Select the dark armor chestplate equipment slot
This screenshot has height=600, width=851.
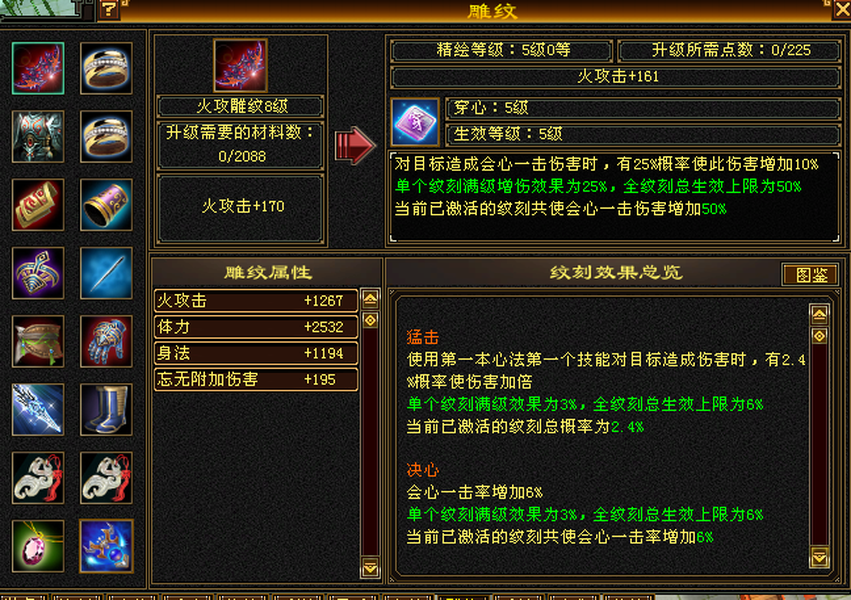coord(38,137)
